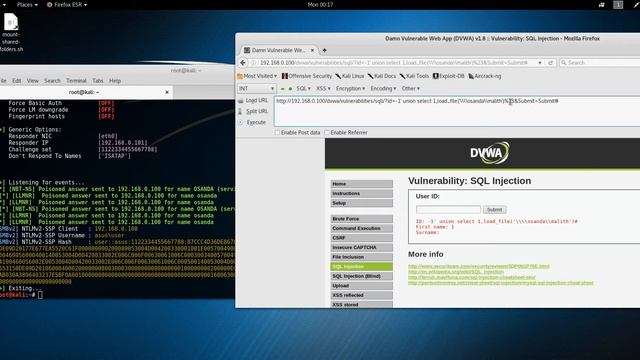This screenshot has height=360, width=640.
Task: Open the terminal View menu
Action: click(33, 81)
